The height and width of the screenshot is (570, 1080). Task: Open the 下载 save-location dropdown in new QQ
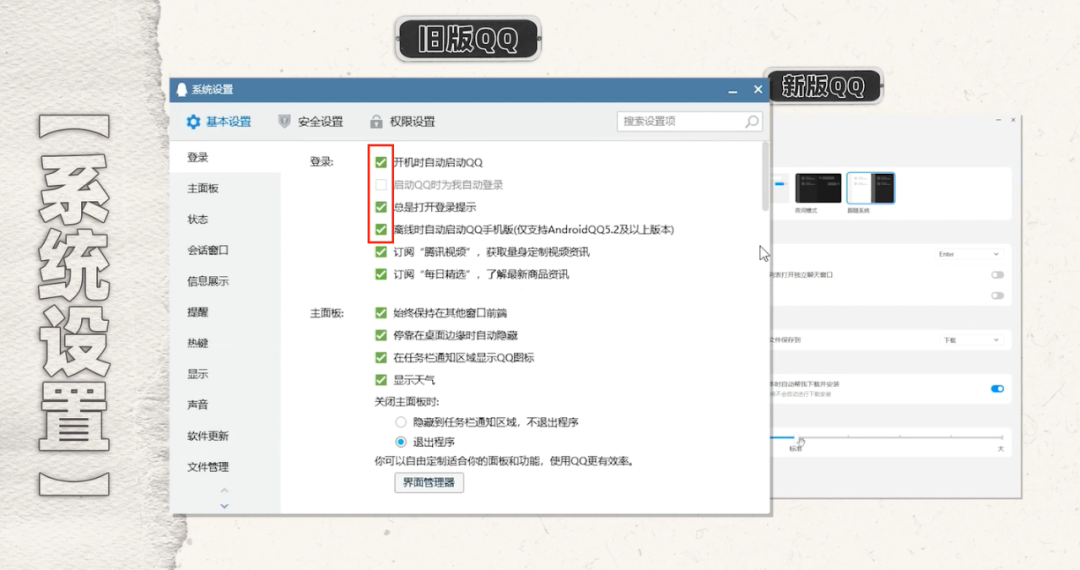coord(970,340)
